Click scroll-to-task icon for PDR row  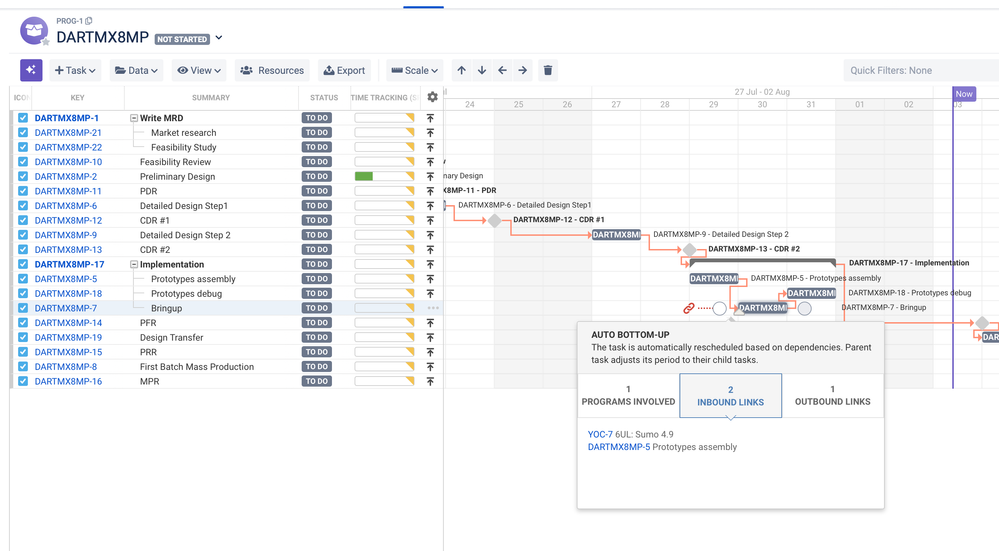431,191
